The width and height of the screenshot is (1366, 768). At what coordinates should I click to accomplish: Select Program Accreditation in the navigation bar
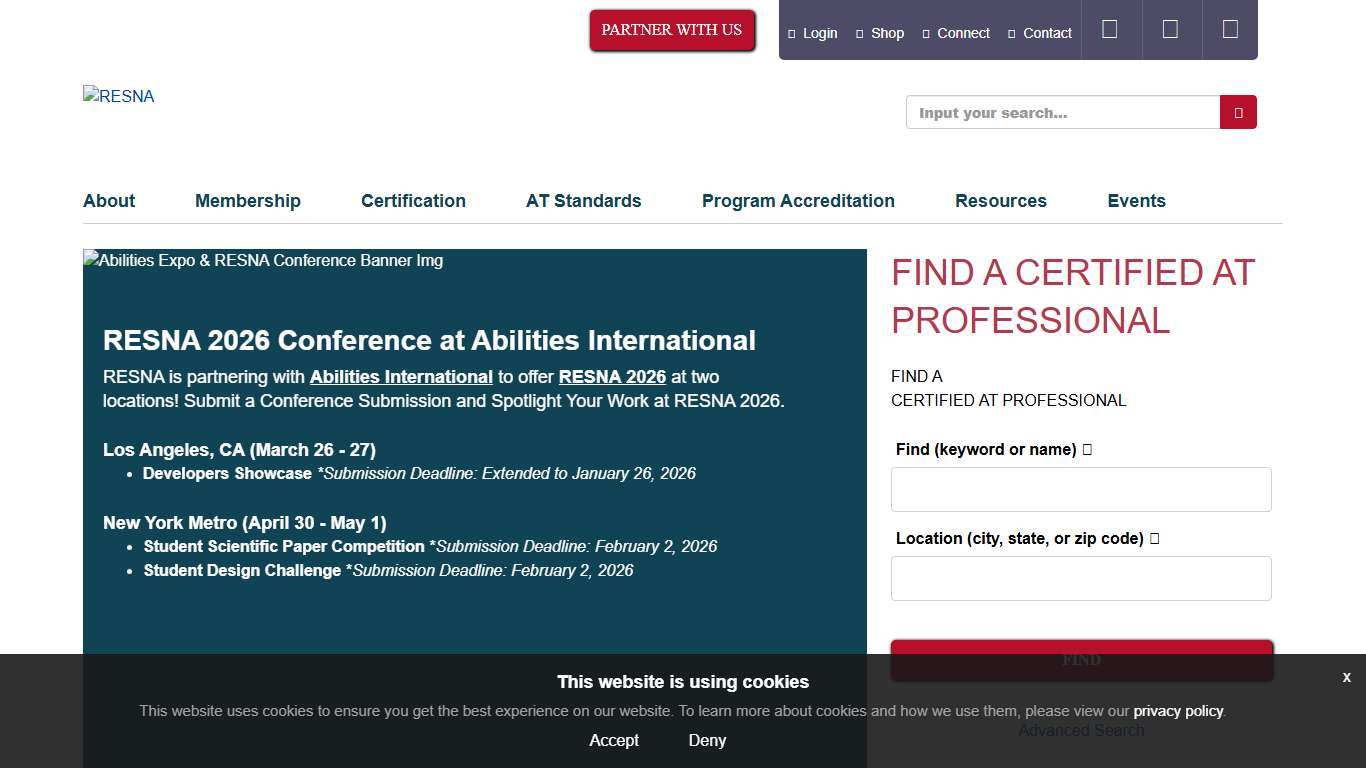[798, 201]
